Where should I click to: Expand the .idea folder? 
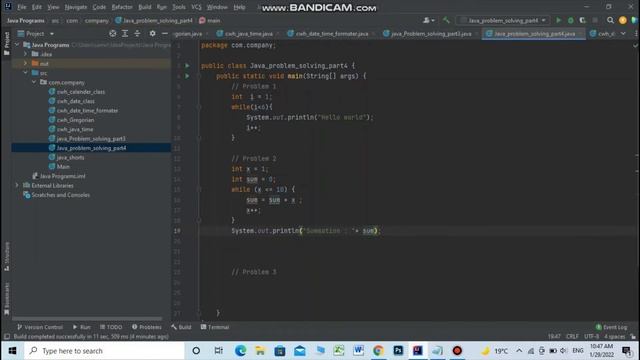(x=25, y=54)
